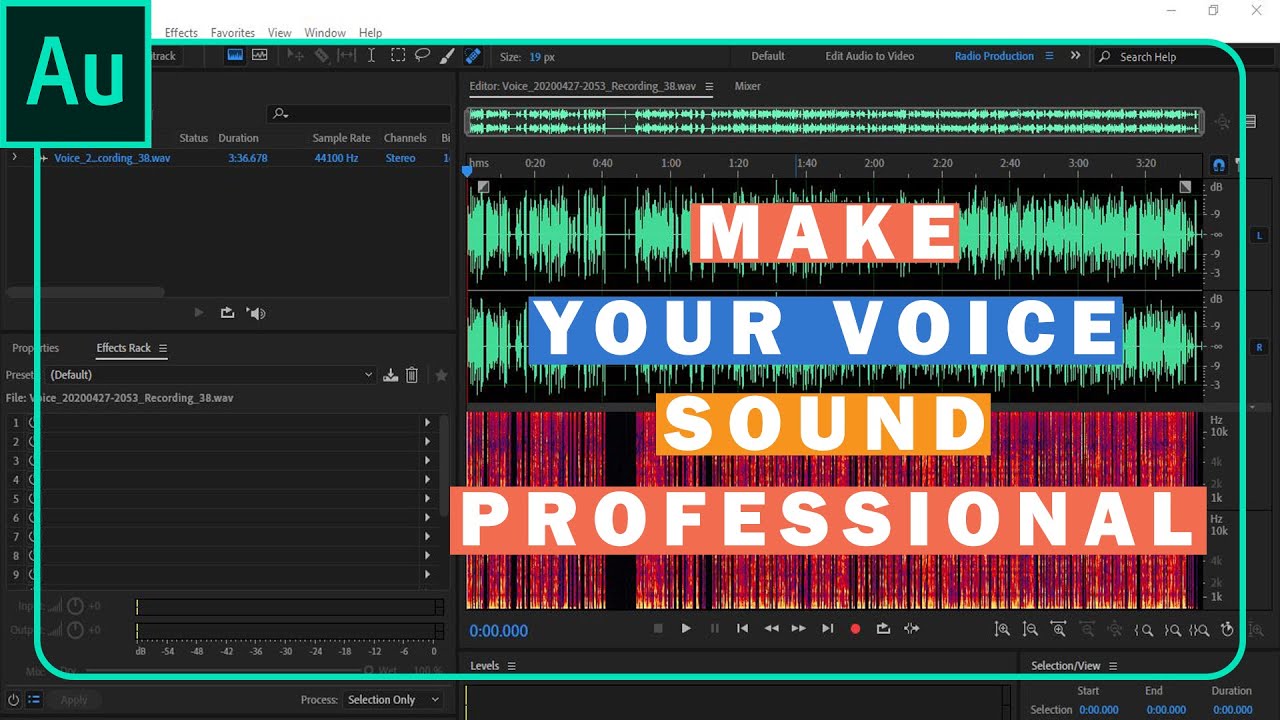Zoom in time in the editor
This screenshot has width=1280, height=720.
click(x=1058, y=629)
